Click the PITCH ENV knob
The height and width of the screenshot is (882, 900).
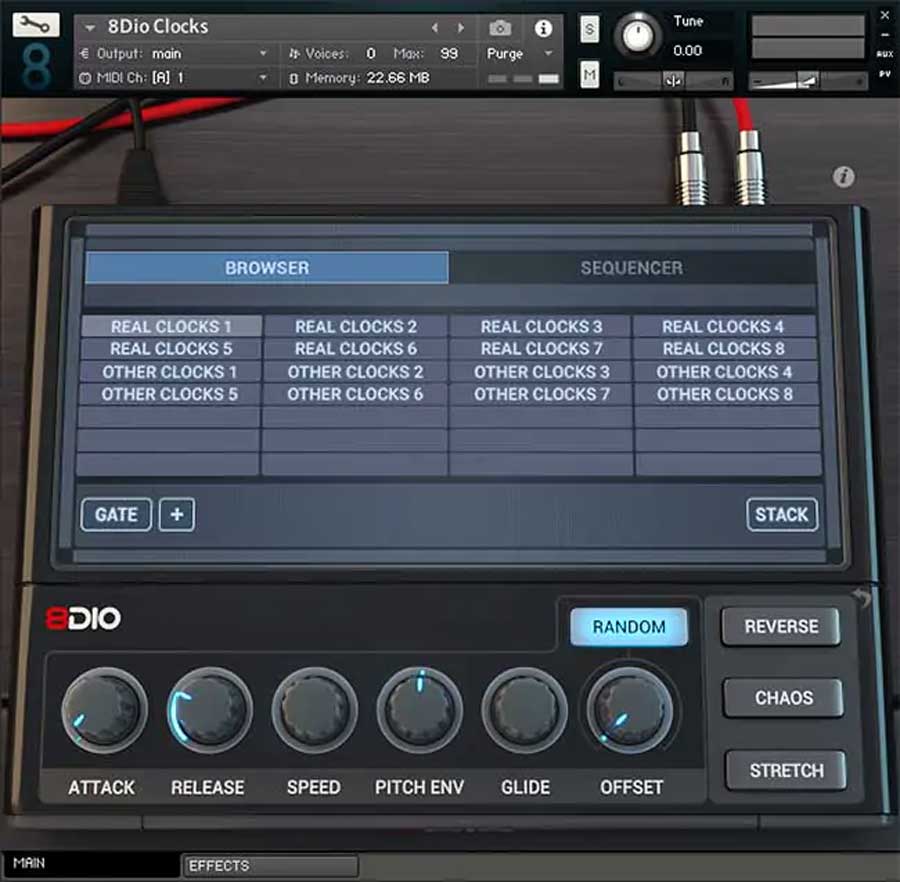pyautogui.click(x=420, y=710)
